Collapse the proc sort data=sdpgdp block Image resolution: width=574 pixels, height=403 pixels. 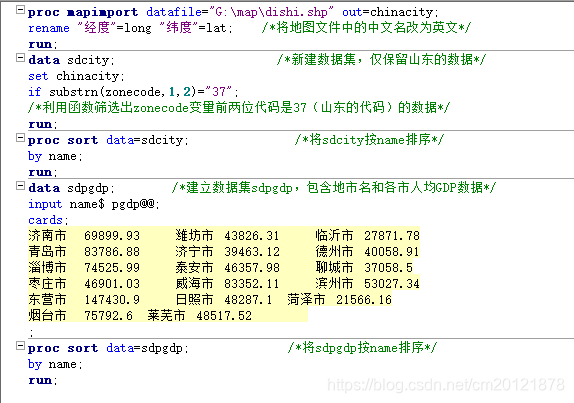click(20, 346)
